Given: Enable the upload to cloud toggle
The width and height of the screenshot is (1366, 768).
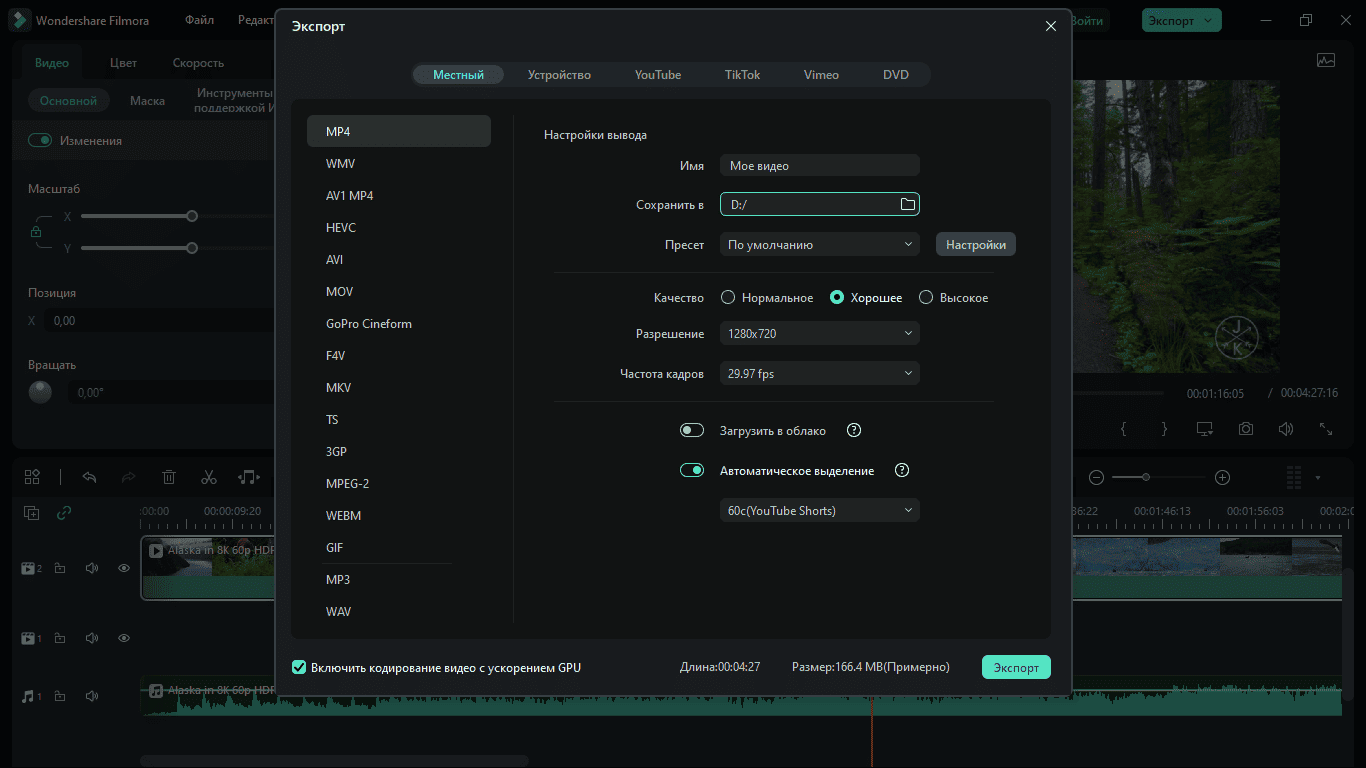Looking at the screenshot, I should [692, 431].
